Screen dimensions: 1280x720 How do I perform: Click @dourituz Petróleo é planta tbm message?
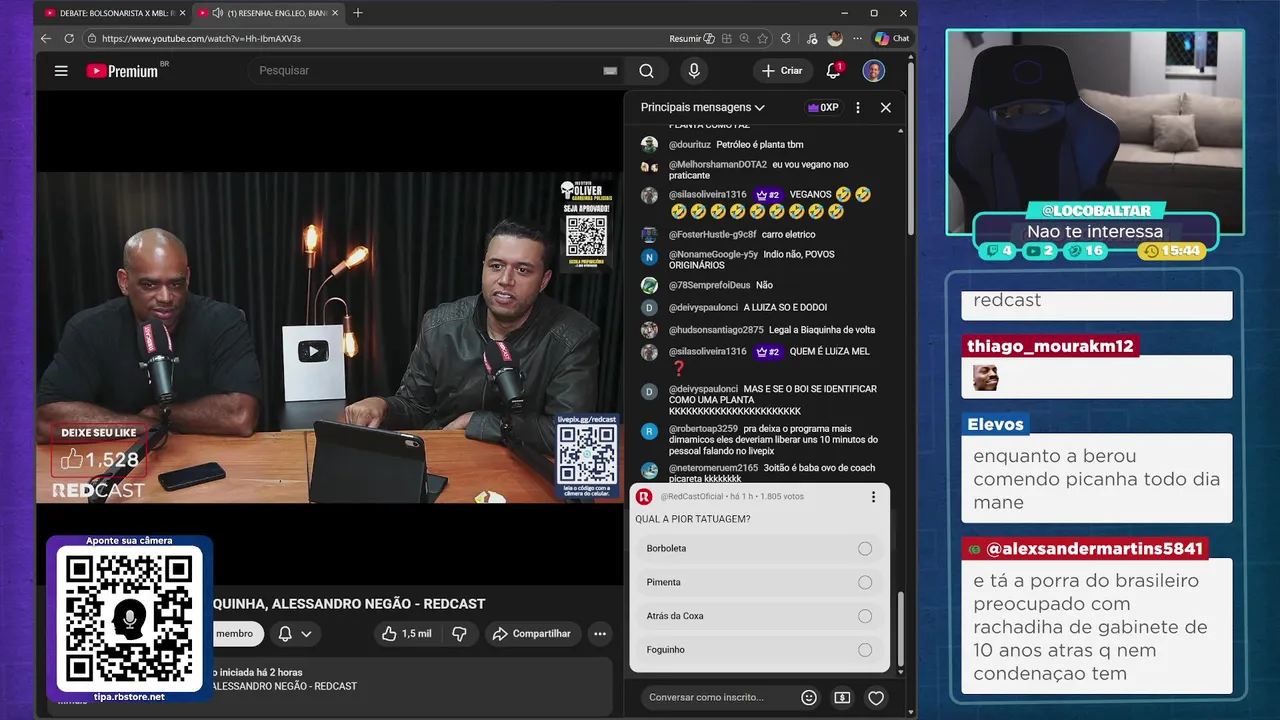point(760,145)
